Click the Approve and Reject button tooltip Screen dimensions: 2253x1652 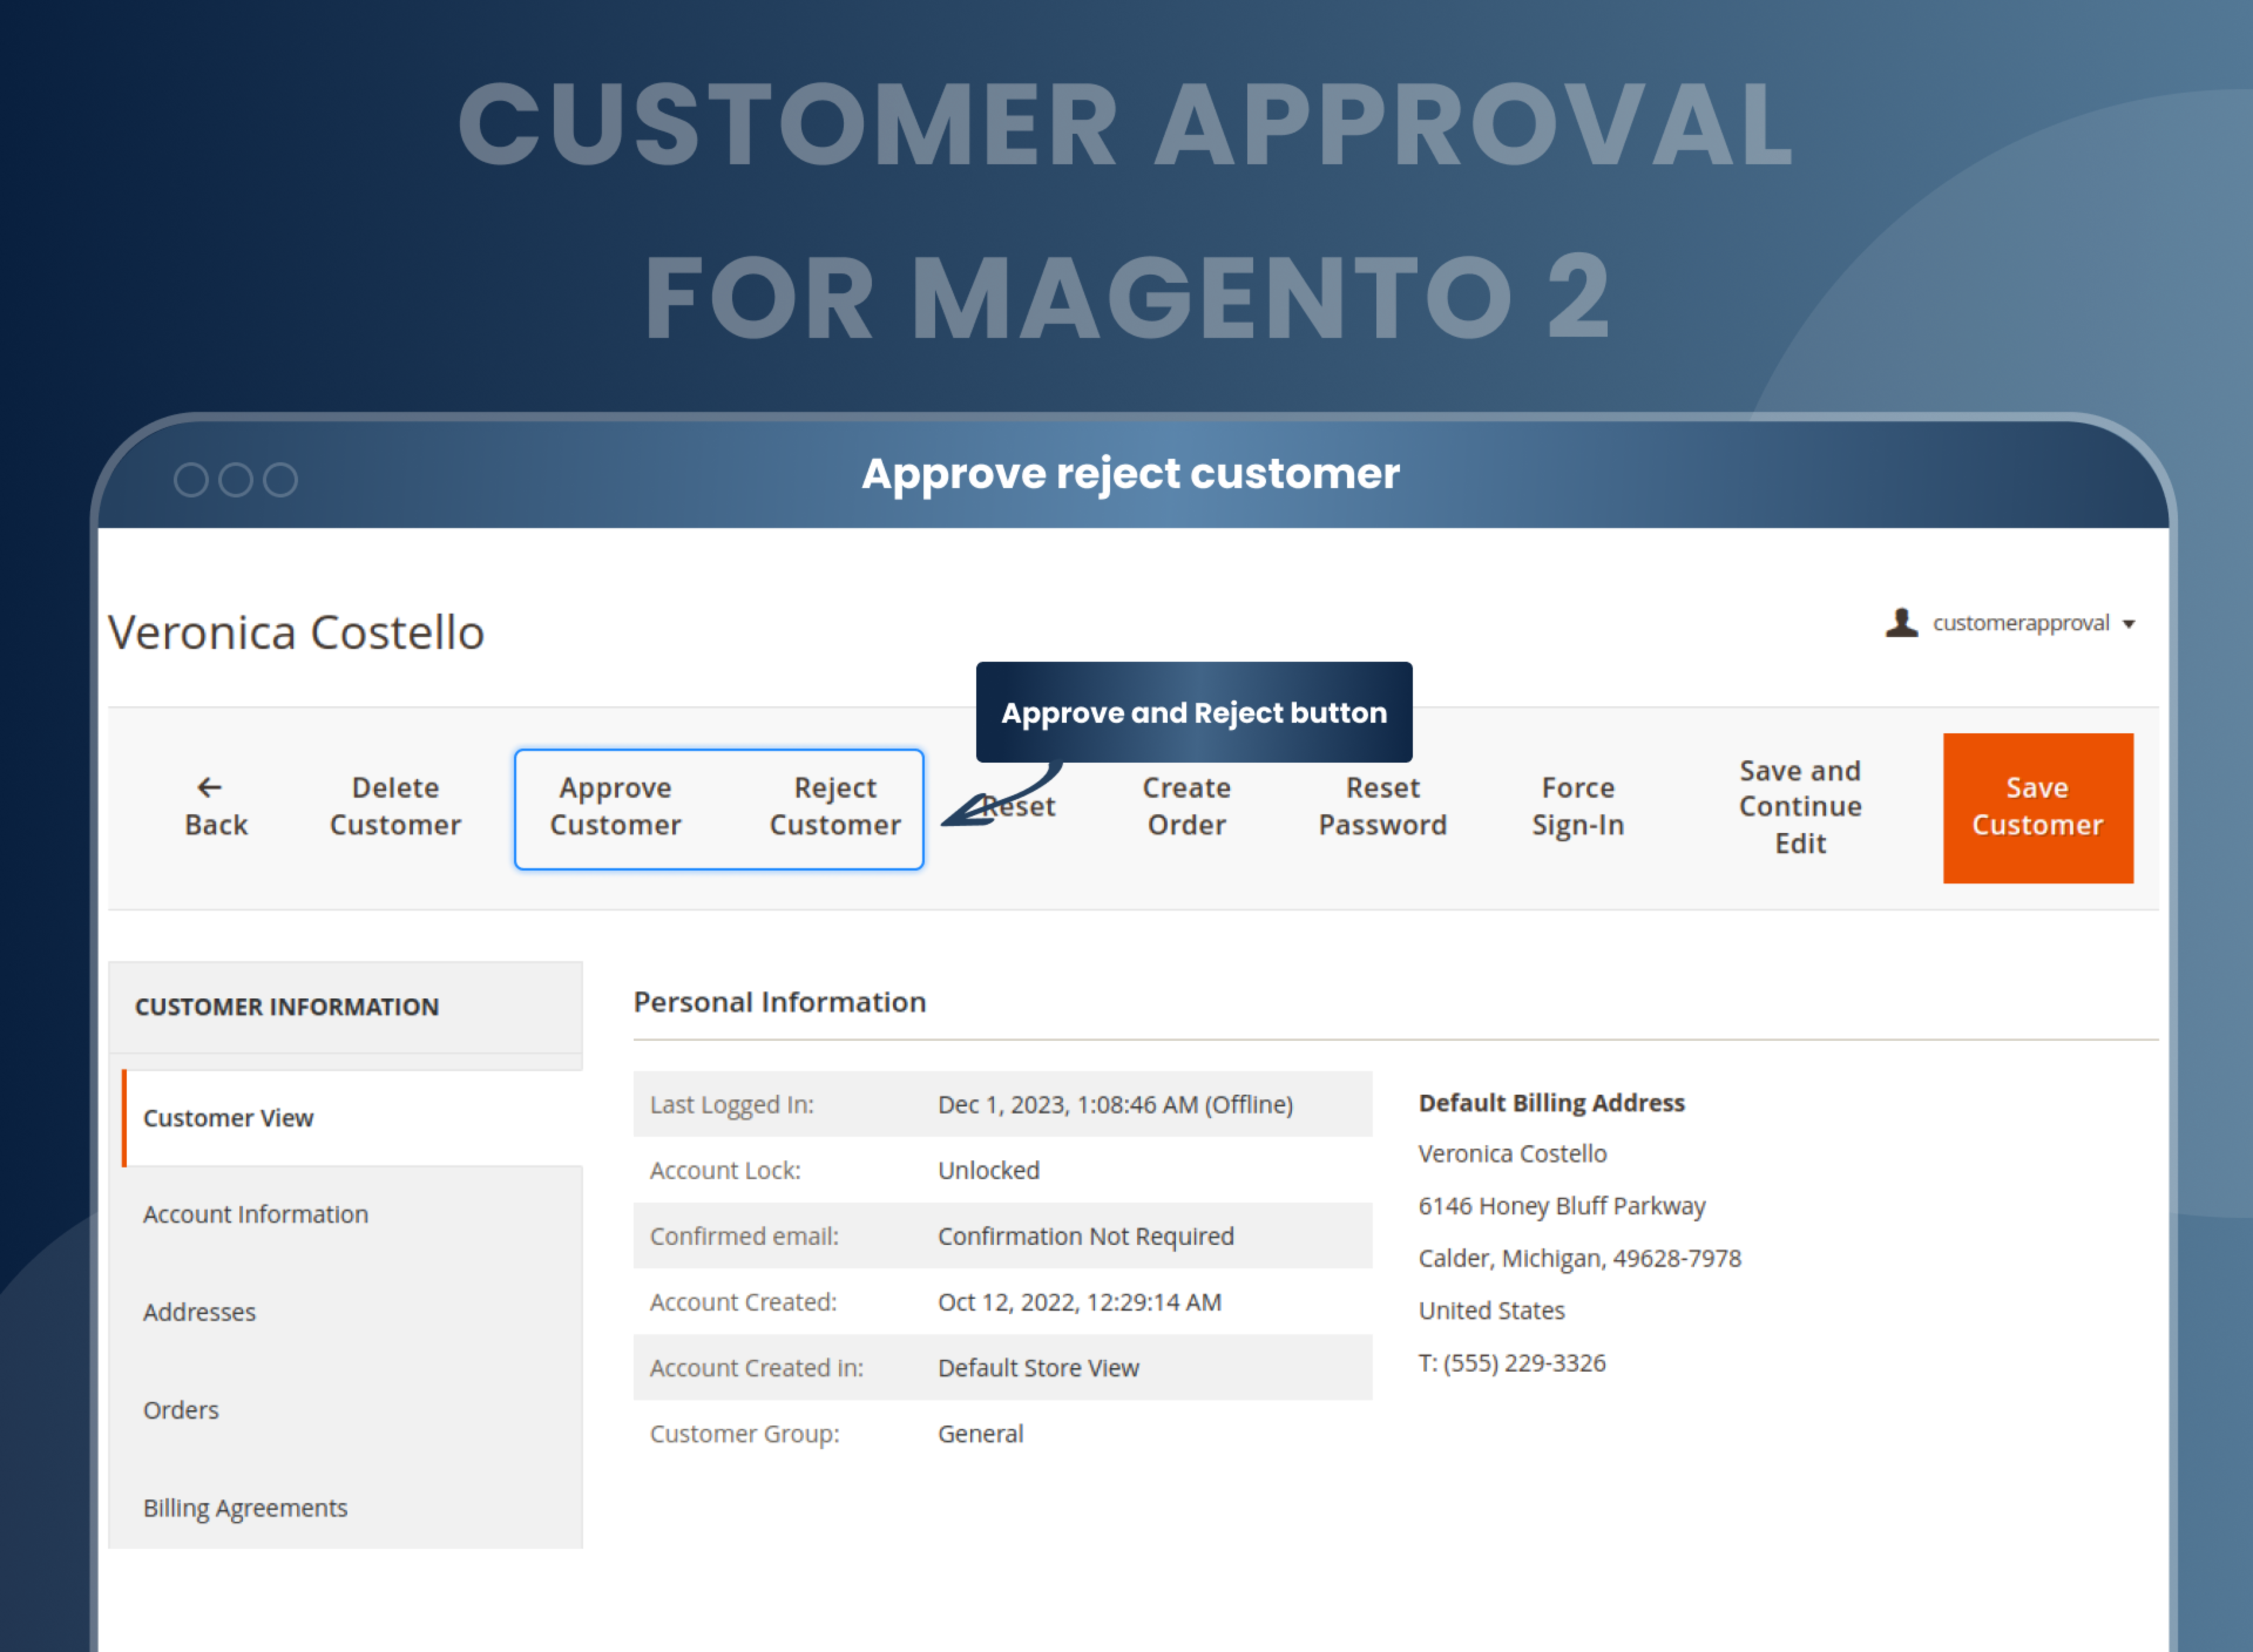click(x=1193, y=712)
